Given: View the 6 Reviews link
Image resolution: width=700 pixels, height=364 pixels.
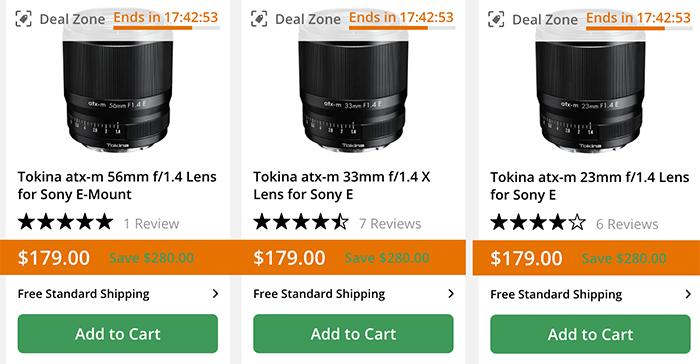Looking at the screenshot, I should tap(627, 224).
